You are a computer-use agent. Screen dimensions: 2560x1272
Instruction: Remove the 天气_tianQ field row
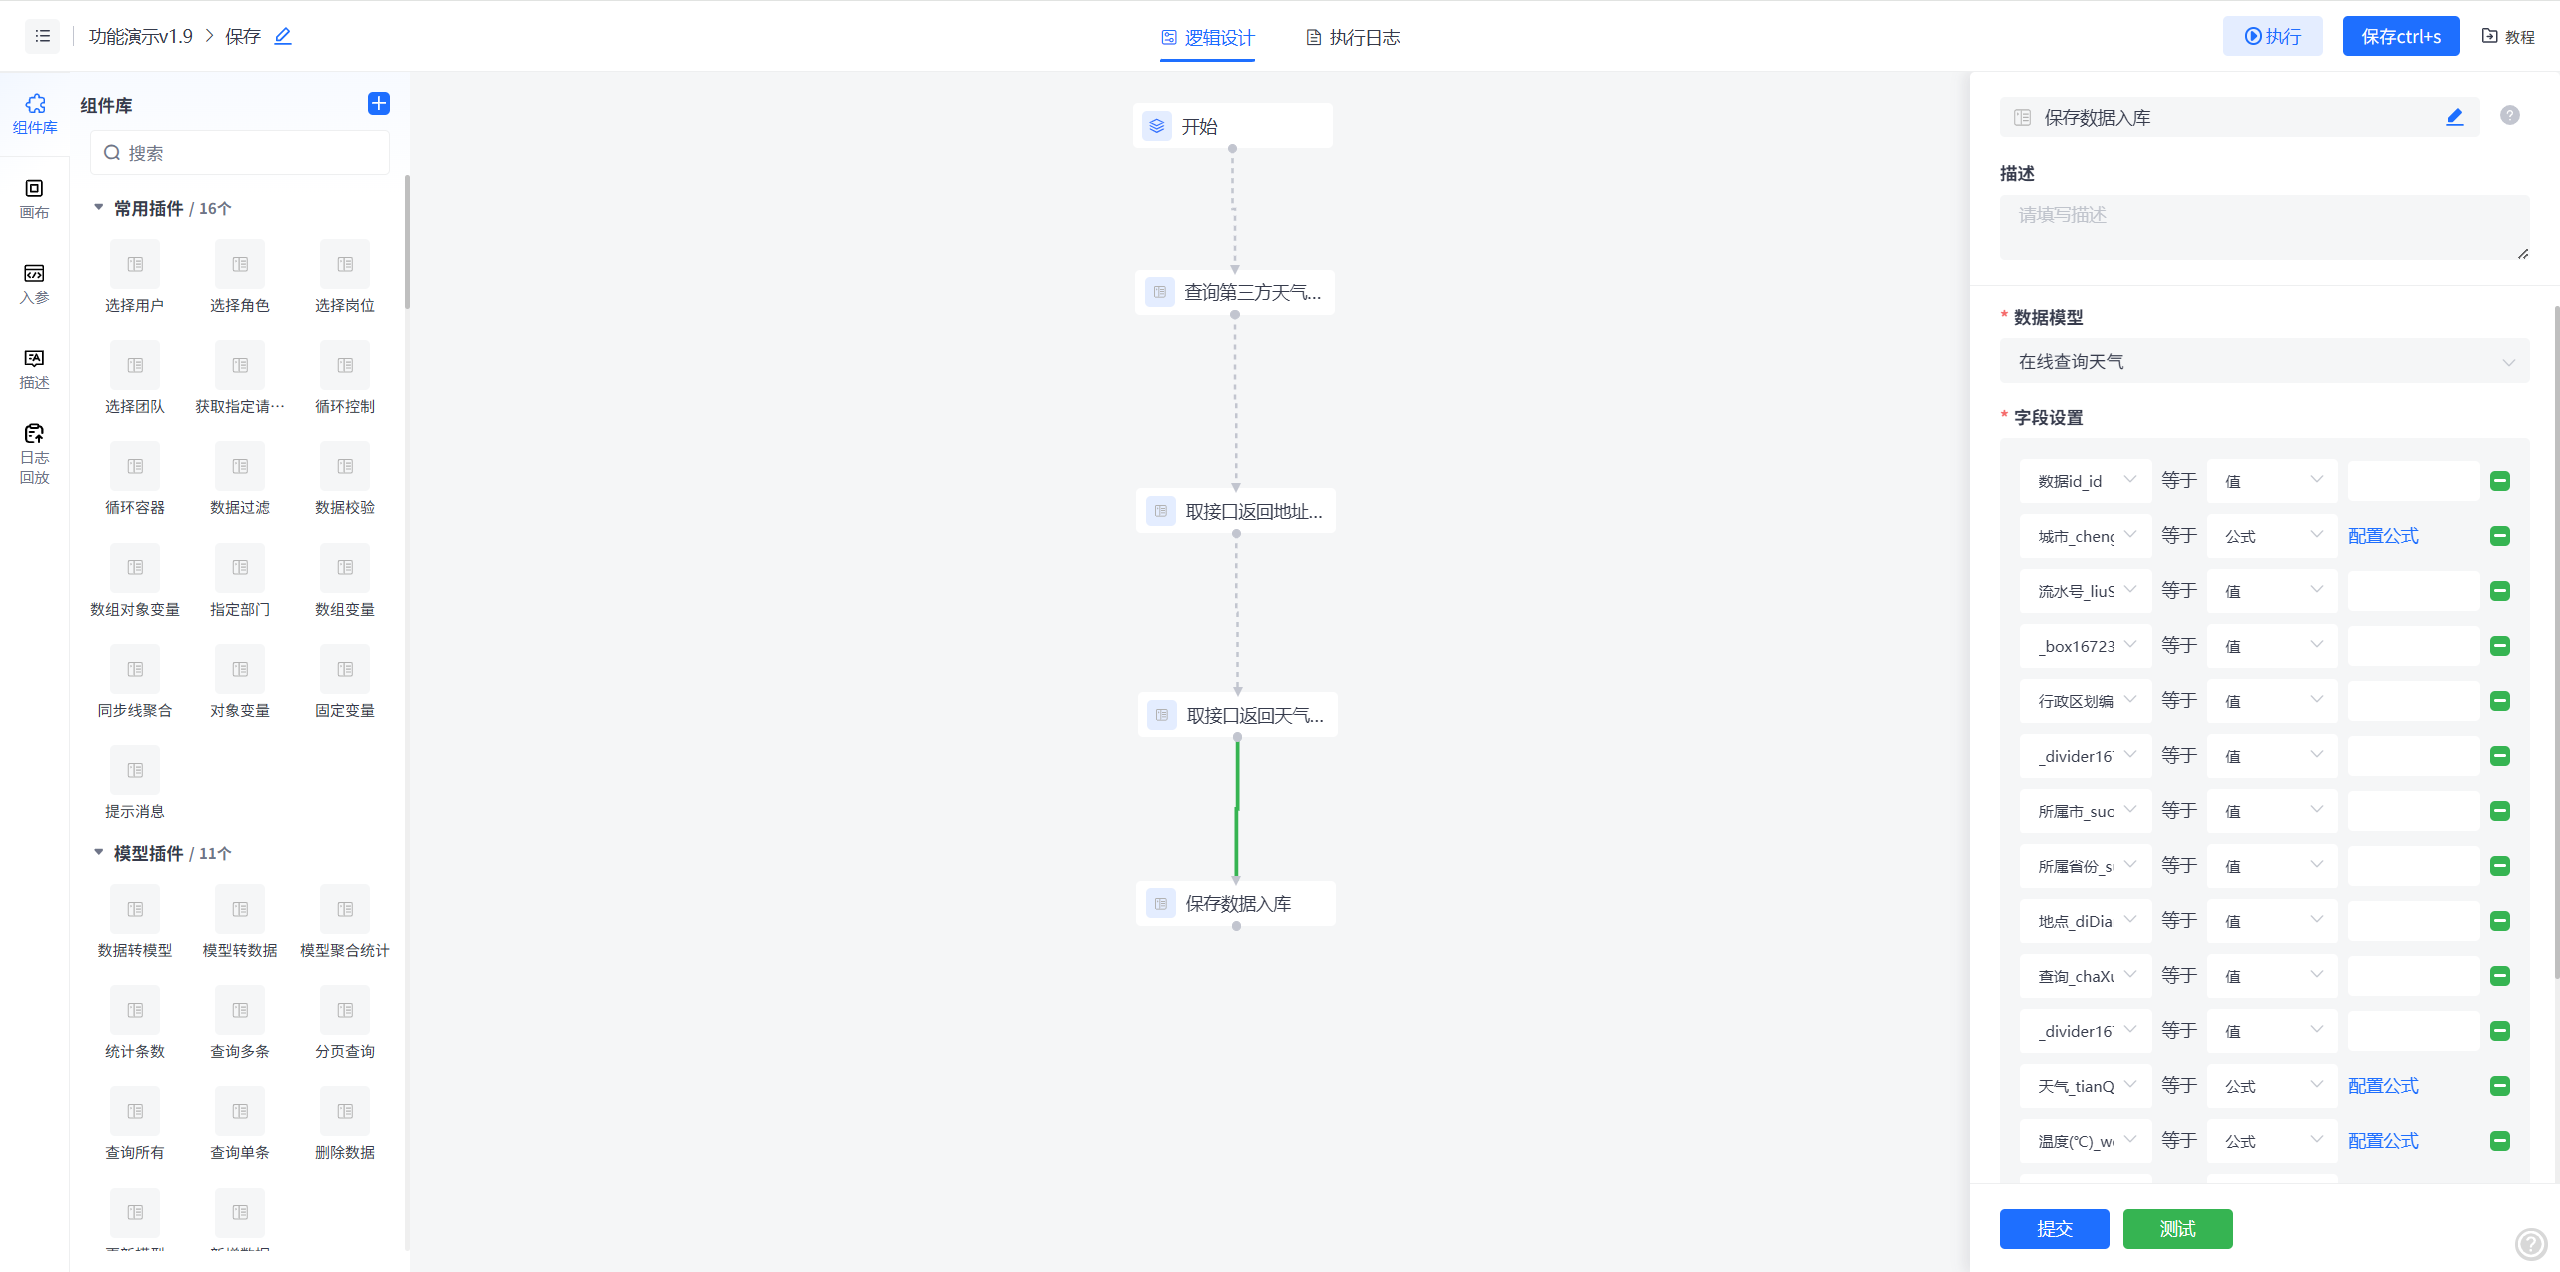pos(2499,1086)
